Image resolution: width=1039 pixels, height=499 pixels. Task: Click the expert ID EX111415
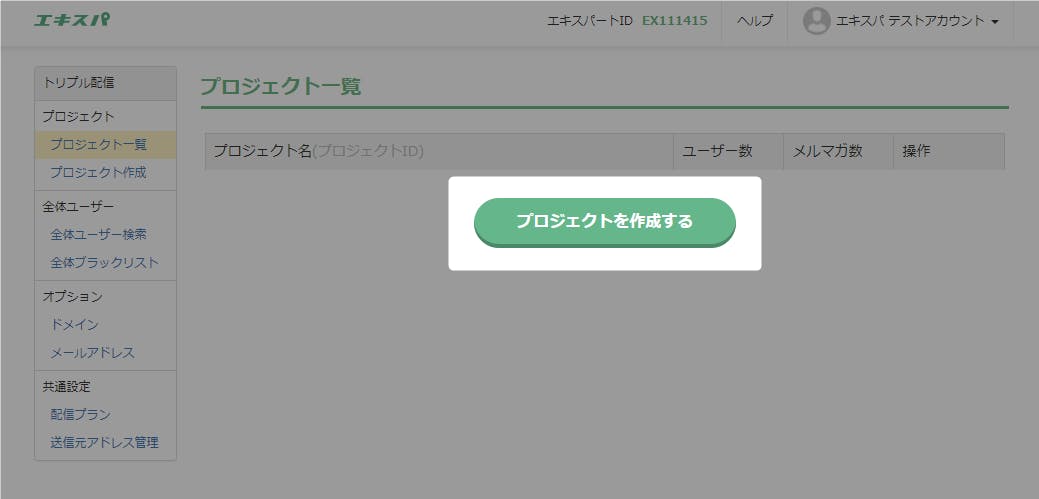(675, 21)
